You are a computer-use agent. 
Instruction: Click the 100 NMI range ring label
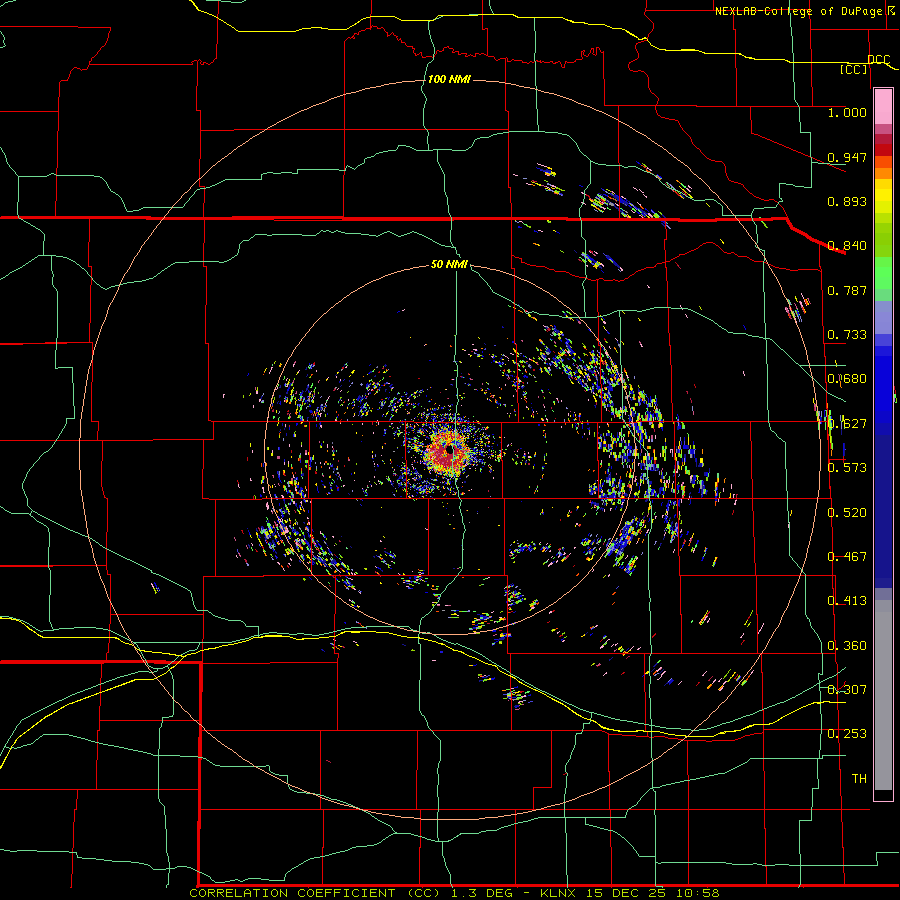click(449, 79)
